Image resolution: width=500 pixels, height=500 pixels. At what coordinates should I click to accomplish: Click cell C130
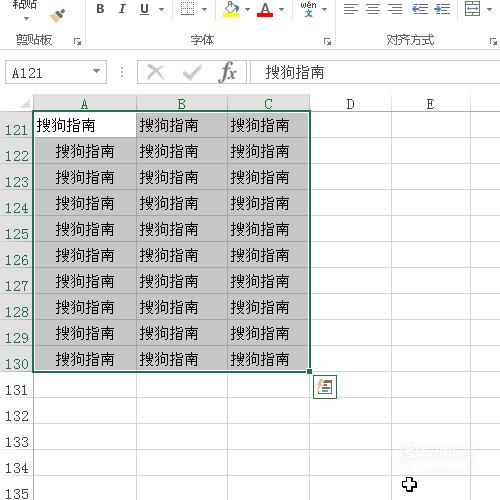coord(268,359)
